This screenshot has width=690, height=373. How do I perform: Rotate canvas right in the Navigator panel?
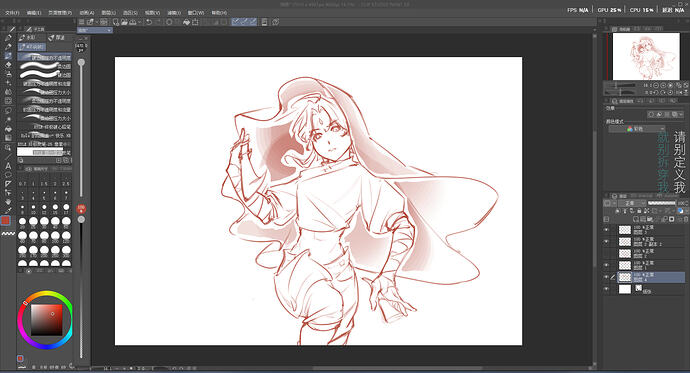663,92
